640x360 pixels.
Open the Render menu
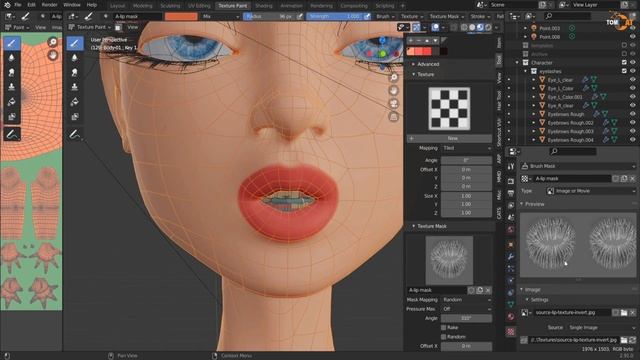coord(49,5)
